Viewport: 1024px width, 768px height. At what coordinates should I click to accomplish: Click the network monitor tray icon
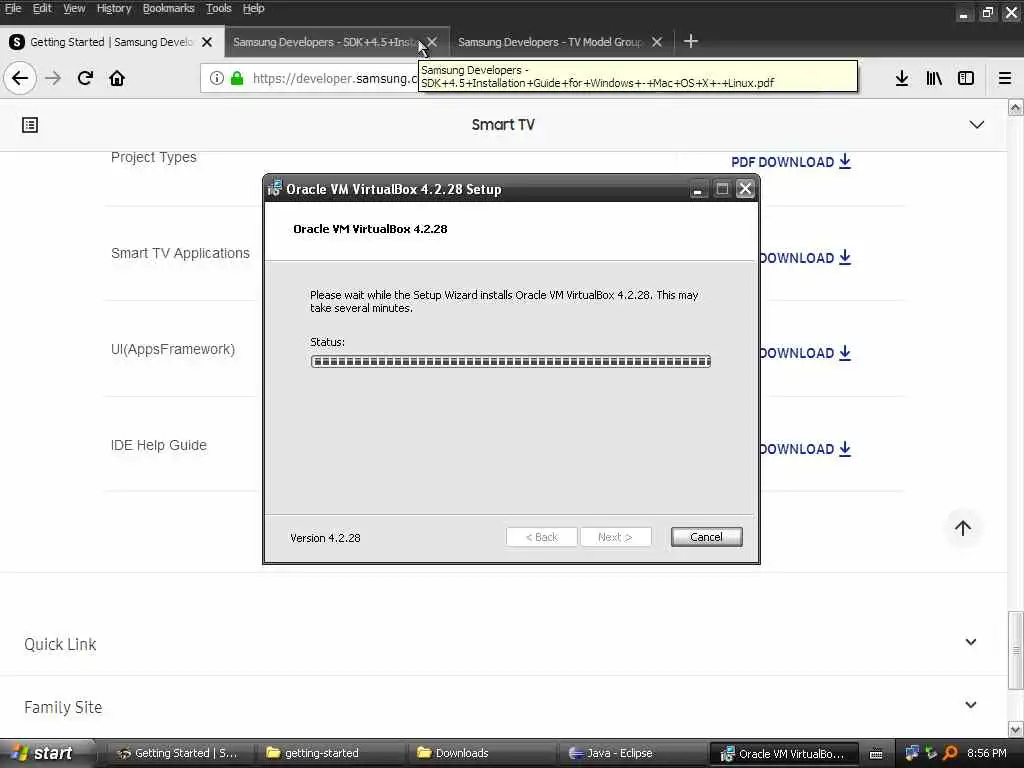[x=912, y=753]
